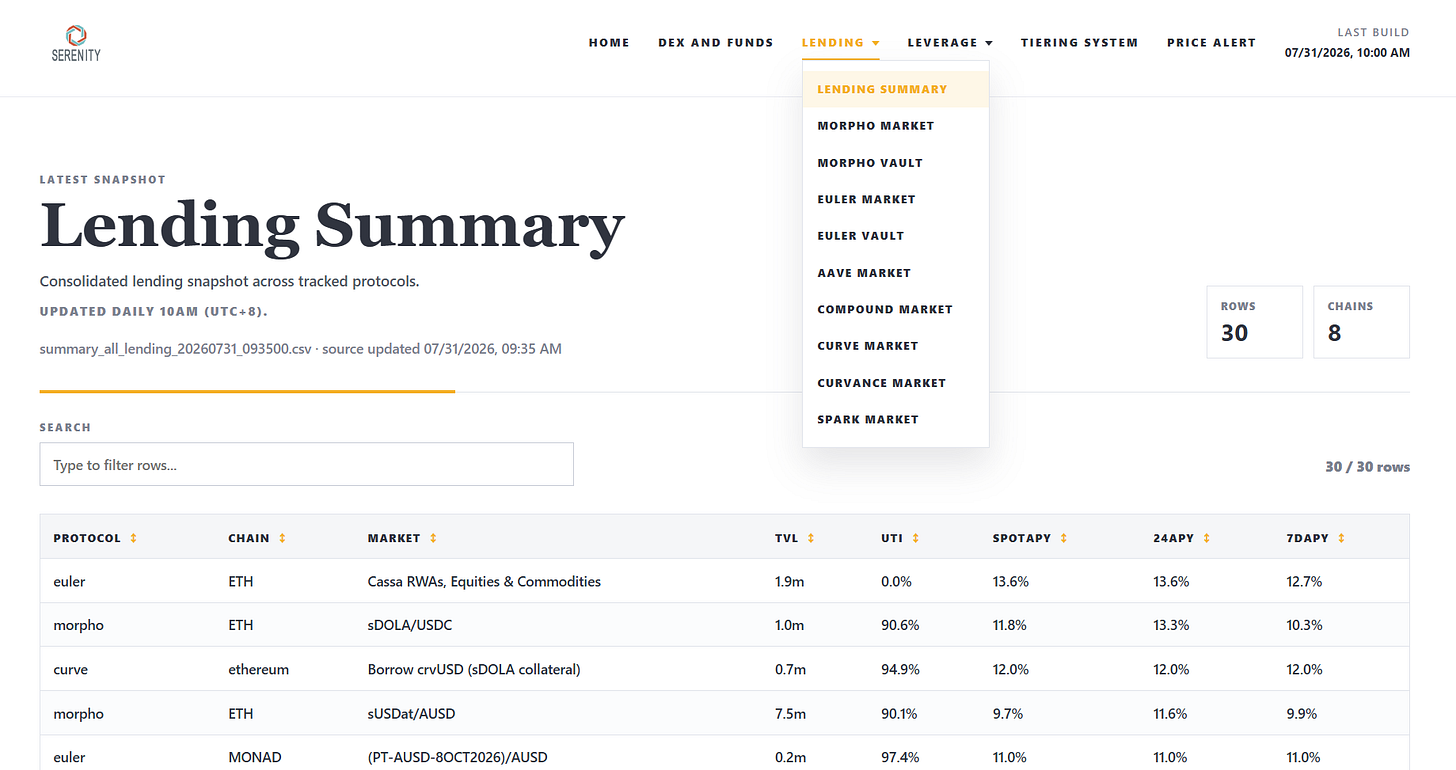The height and width of the screenshot is (770, 1456).
Task: Sort table by UTI column arrows
Action: 915,538
